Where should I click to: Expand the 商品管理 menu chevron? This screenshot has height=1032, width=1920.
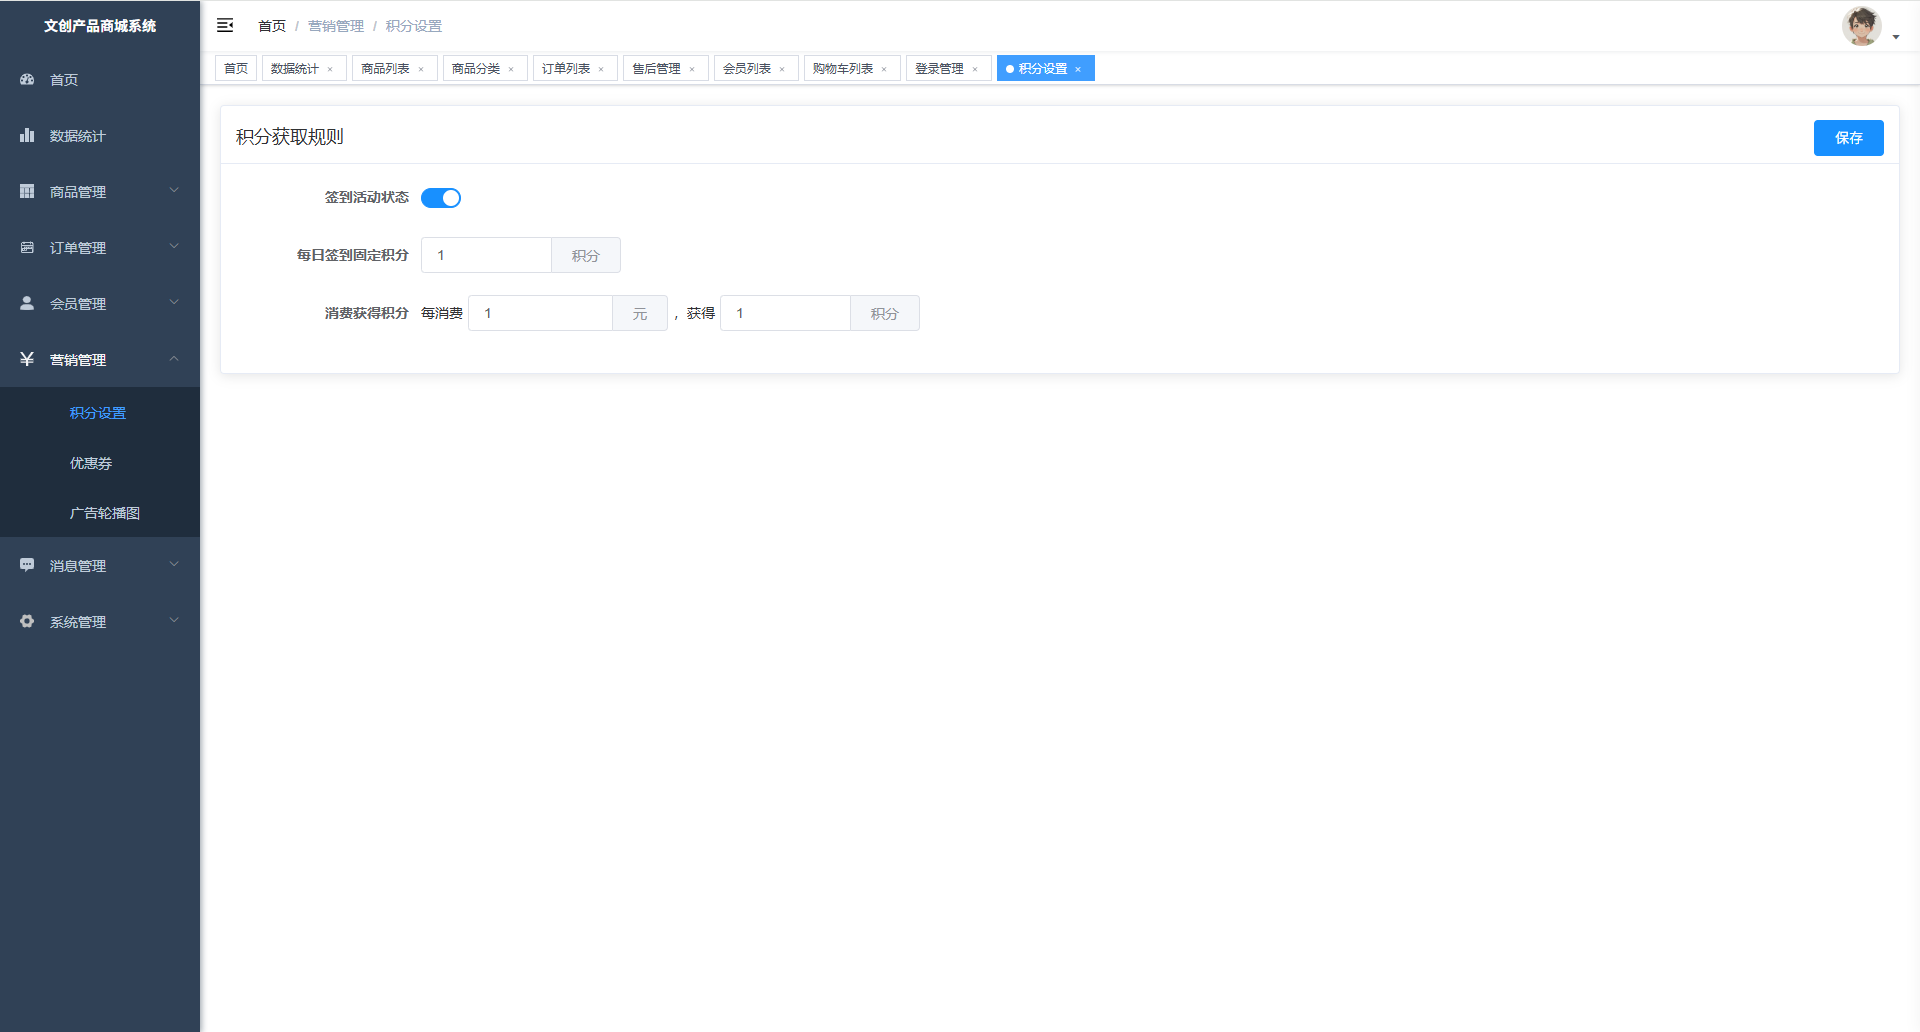174,190
